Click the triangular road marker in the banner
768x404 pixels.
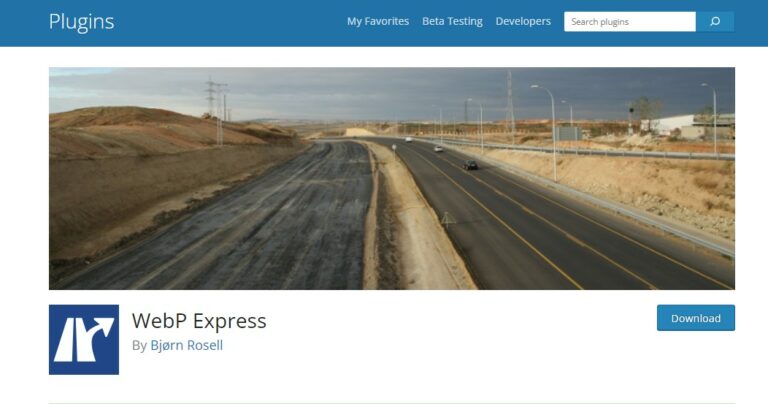pos(448,219)
